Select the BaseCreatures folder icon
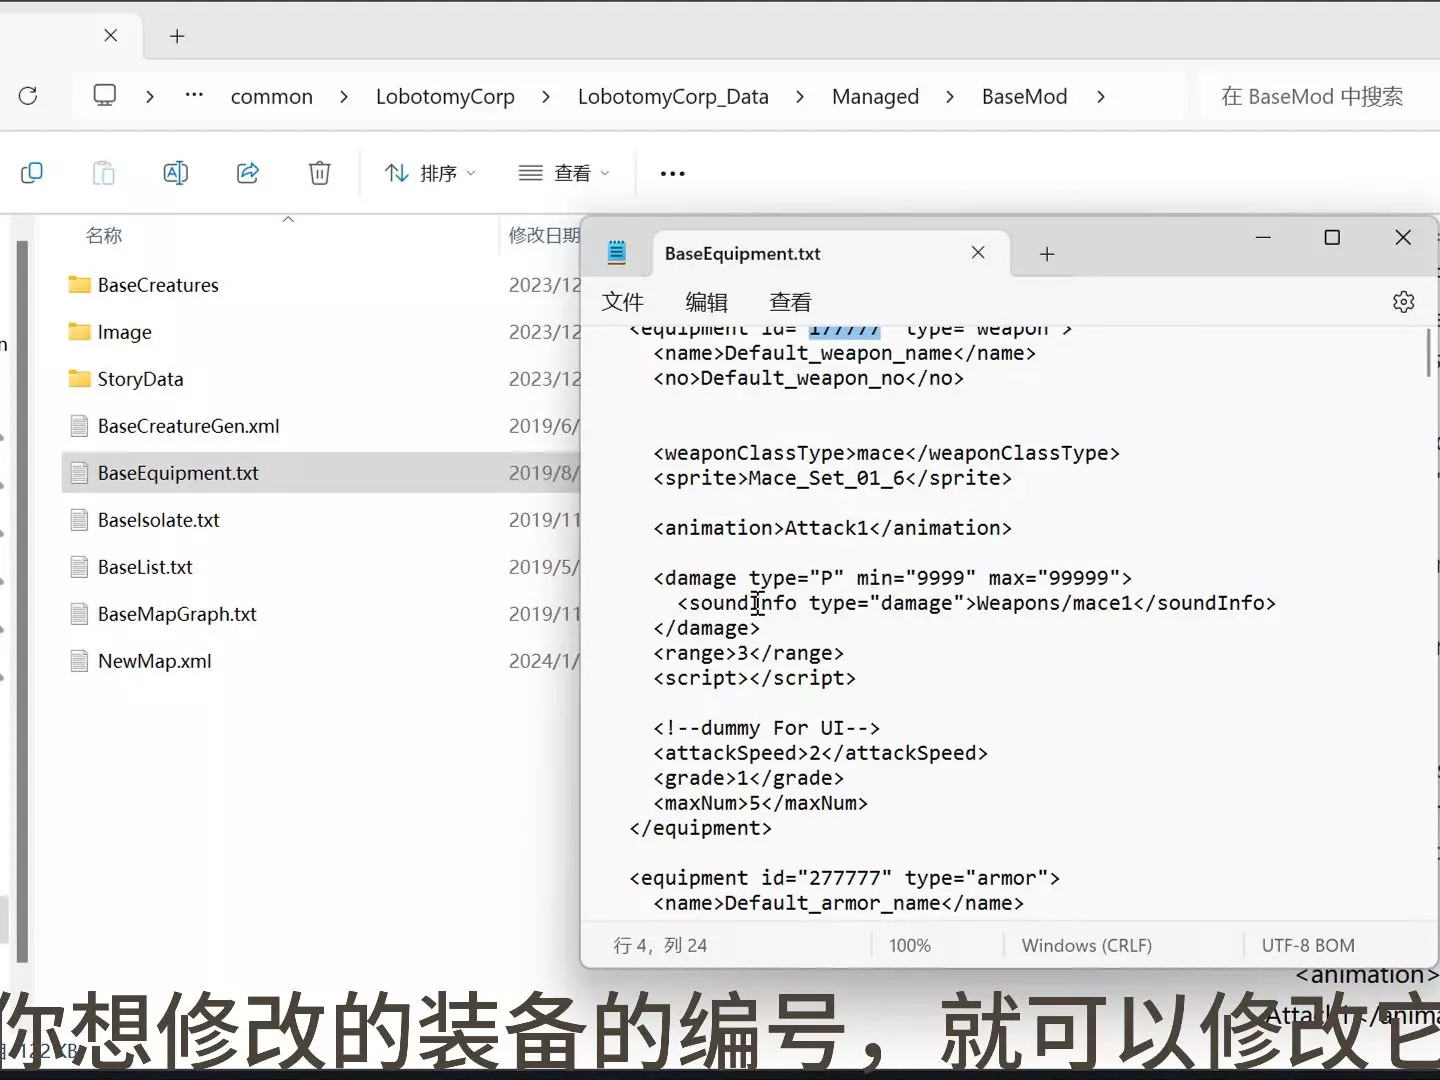Image resolution: width=1440 pixels, height=1080 pixels. click(x=79, y=285)
